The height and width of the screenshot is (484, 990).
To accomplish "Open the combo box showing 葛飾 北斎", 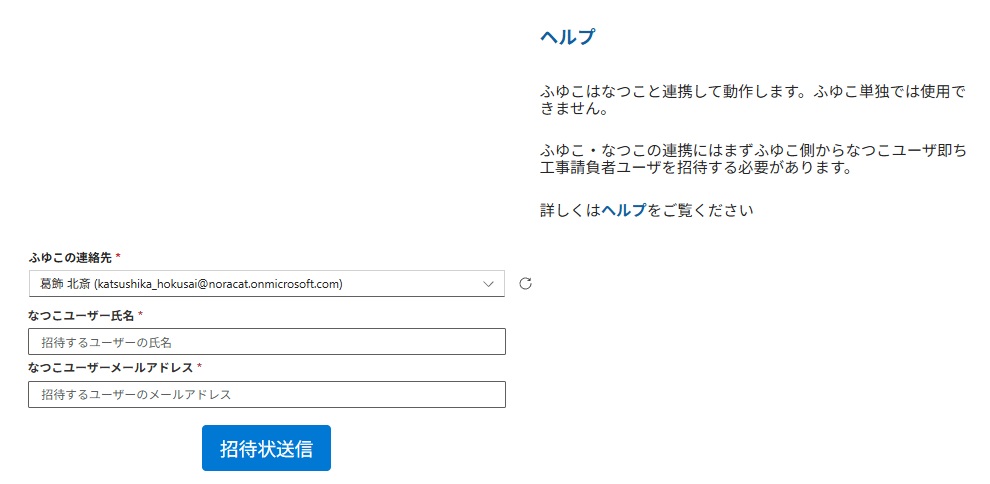I will (250, 283).
